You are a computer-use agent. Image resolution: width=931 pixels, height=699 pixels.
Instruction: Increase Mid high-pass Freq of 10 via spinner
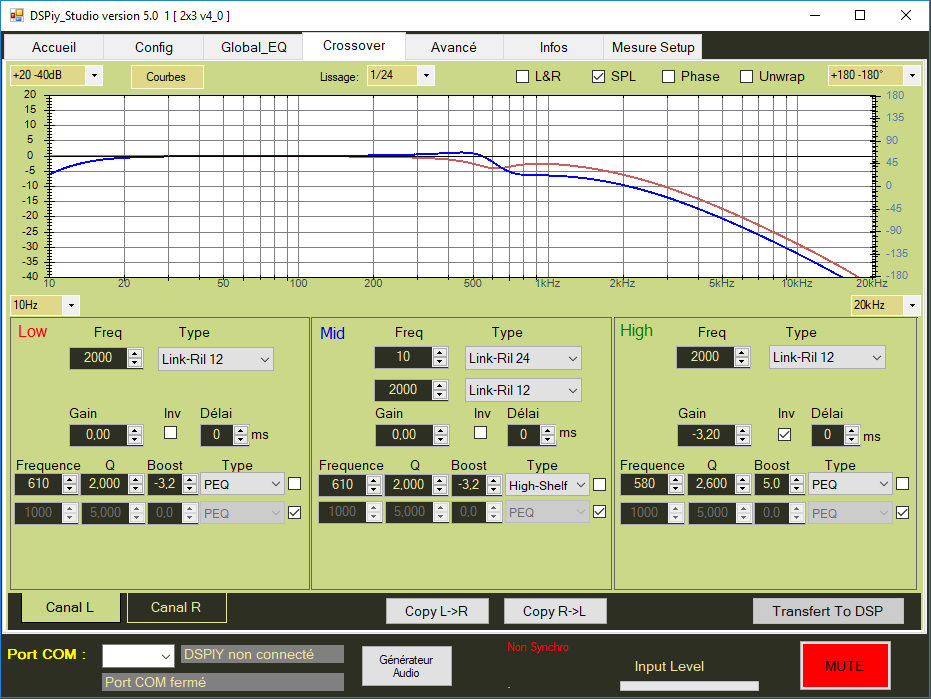tap(441, 353)
